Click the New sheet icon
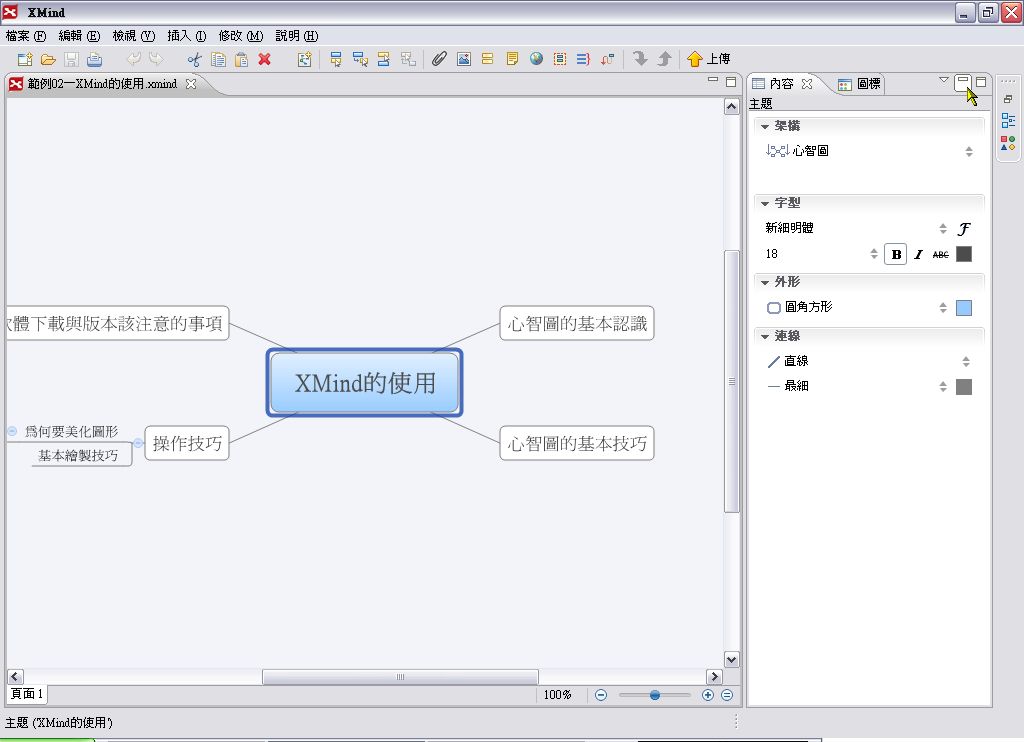Screen dimensions: 1024x742 [x=304, y=59]
